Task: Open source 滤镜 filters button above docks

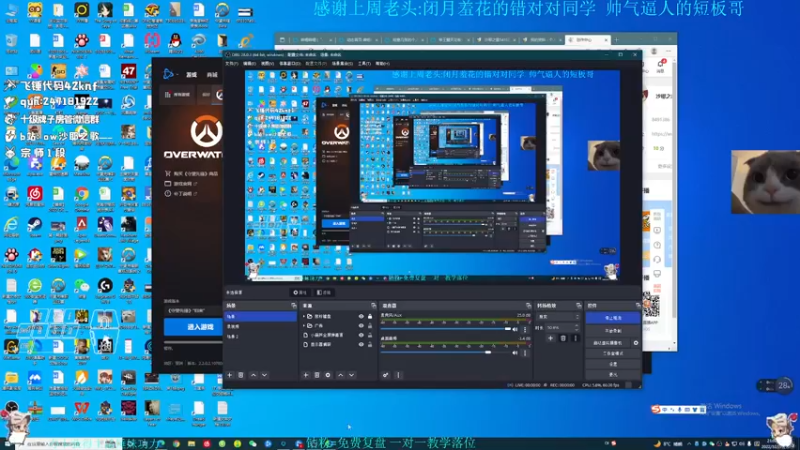Action: 323,292
